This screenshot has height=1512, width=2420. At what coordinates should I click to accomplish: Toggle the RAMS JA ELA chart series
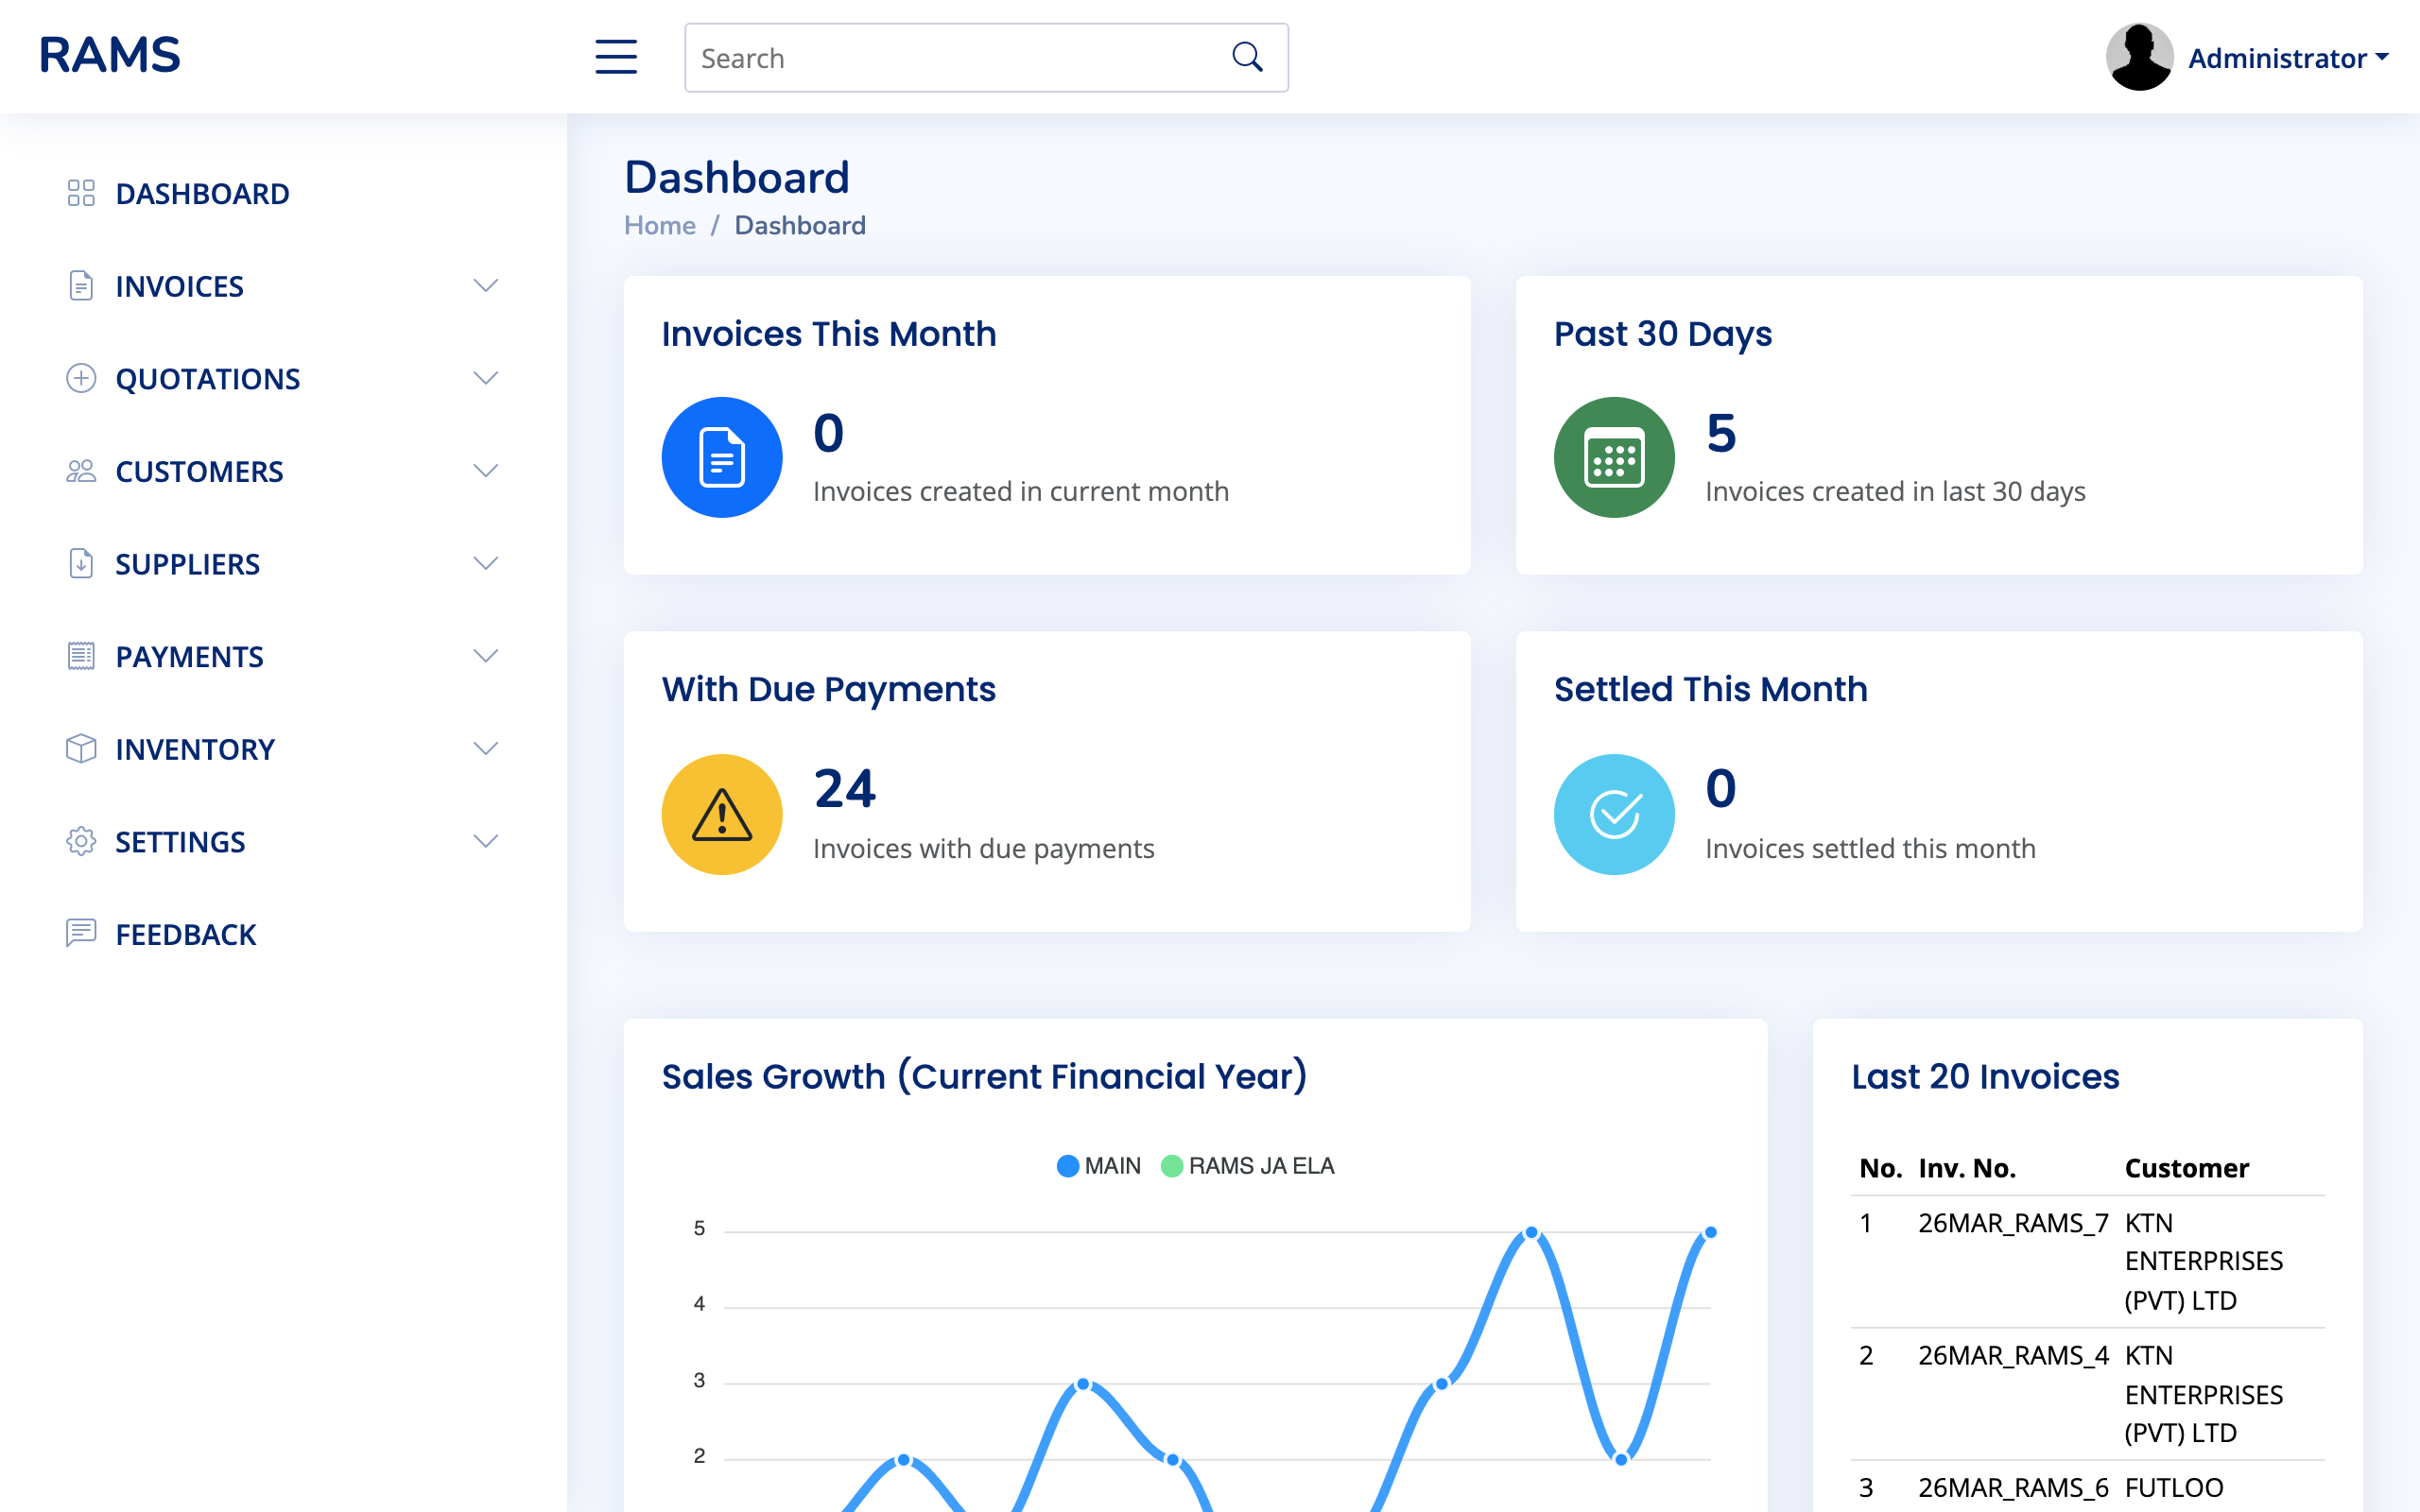pos(1248,1165)
